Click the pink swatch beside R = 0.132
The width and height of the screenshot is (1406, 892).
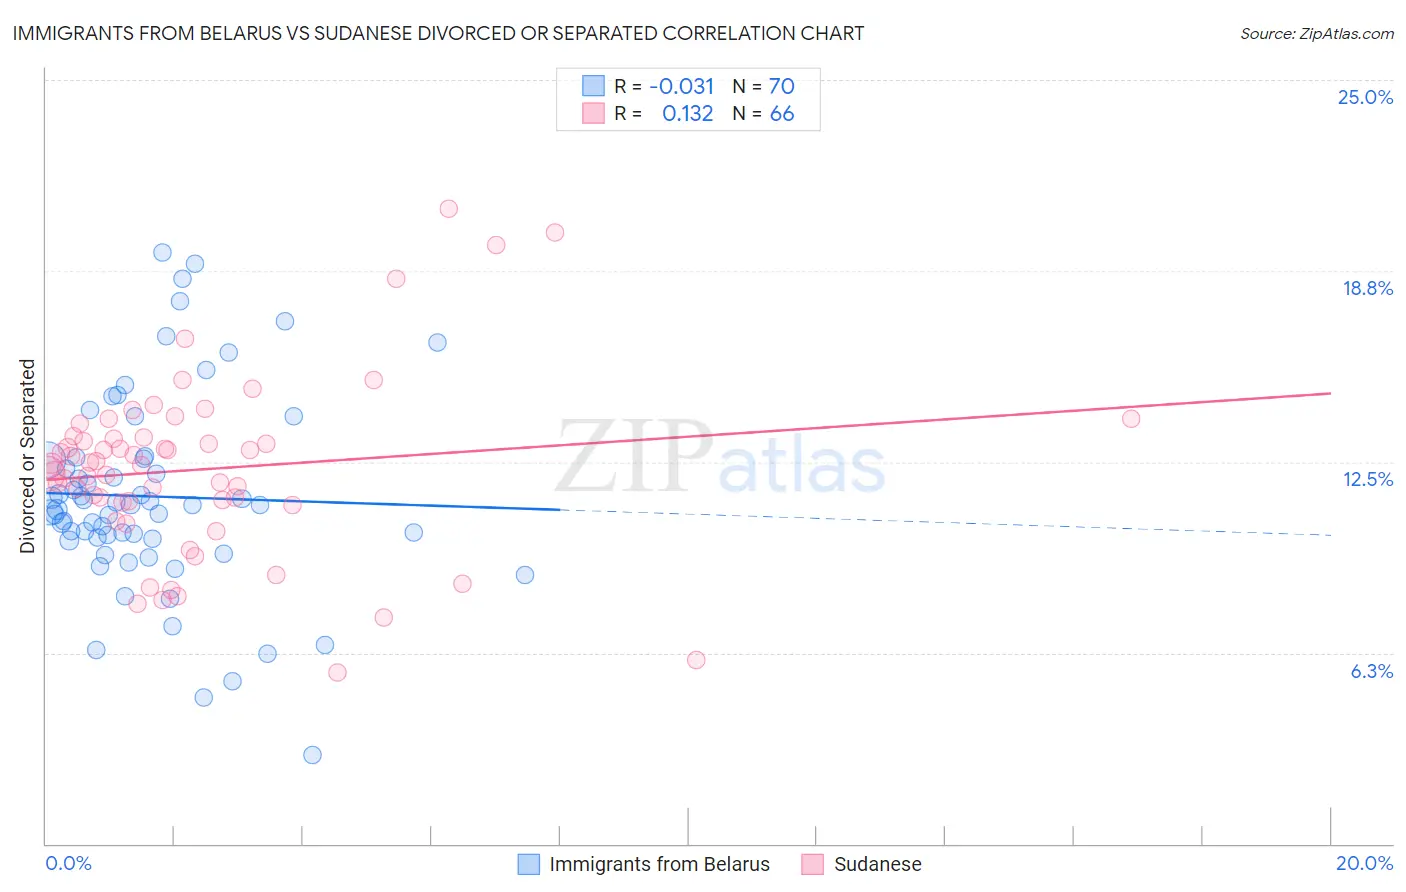(x=593, y=113)
